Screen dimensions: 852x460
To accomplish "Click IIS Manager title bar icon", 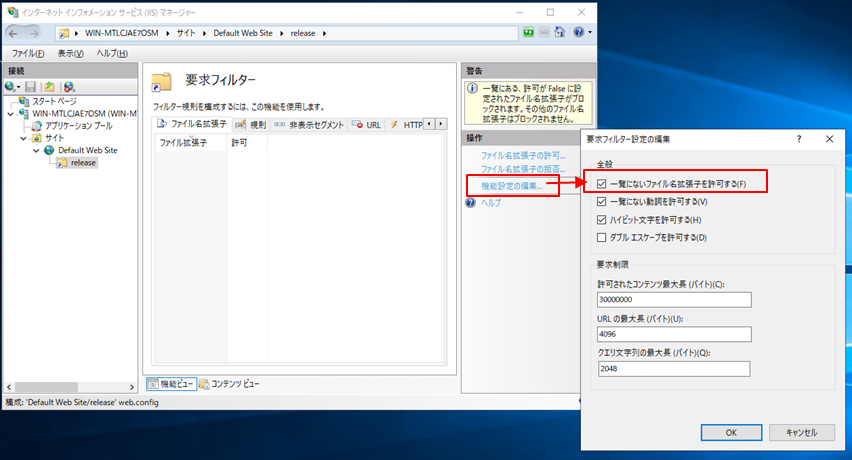I will pos(12,12).
